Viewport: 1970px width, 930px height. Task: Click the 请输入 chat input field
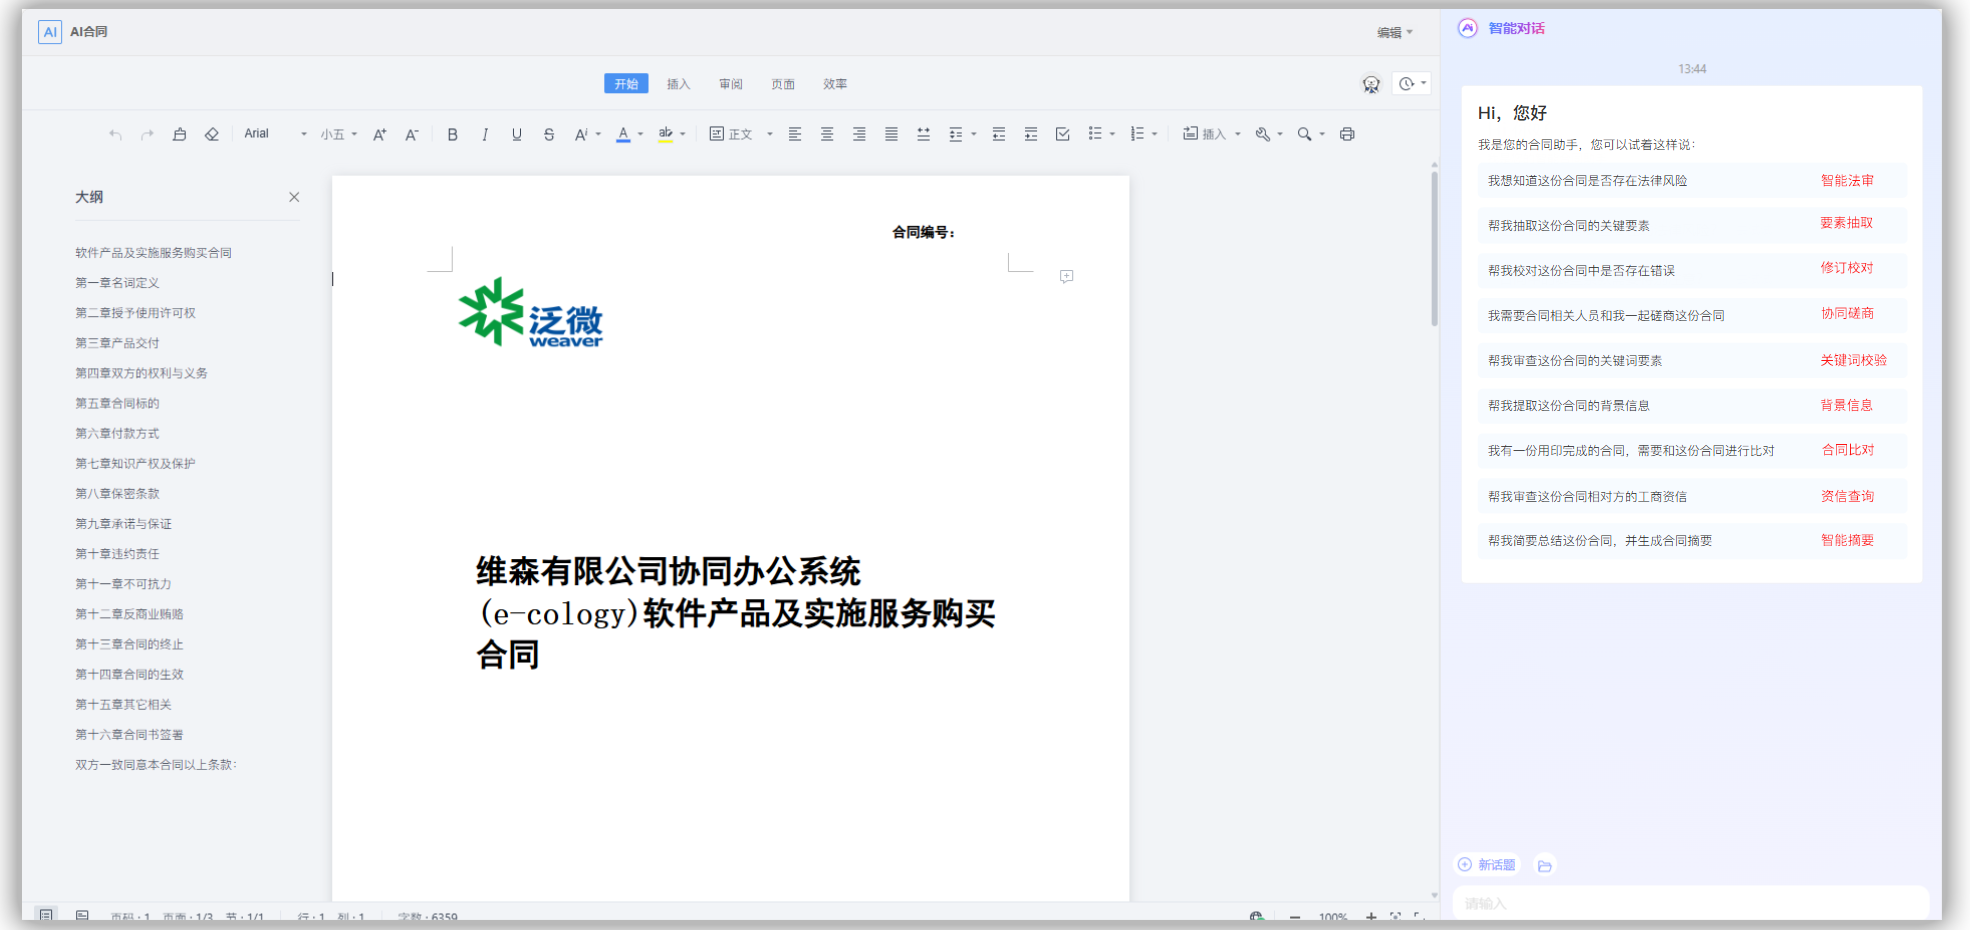point(1690,903)
